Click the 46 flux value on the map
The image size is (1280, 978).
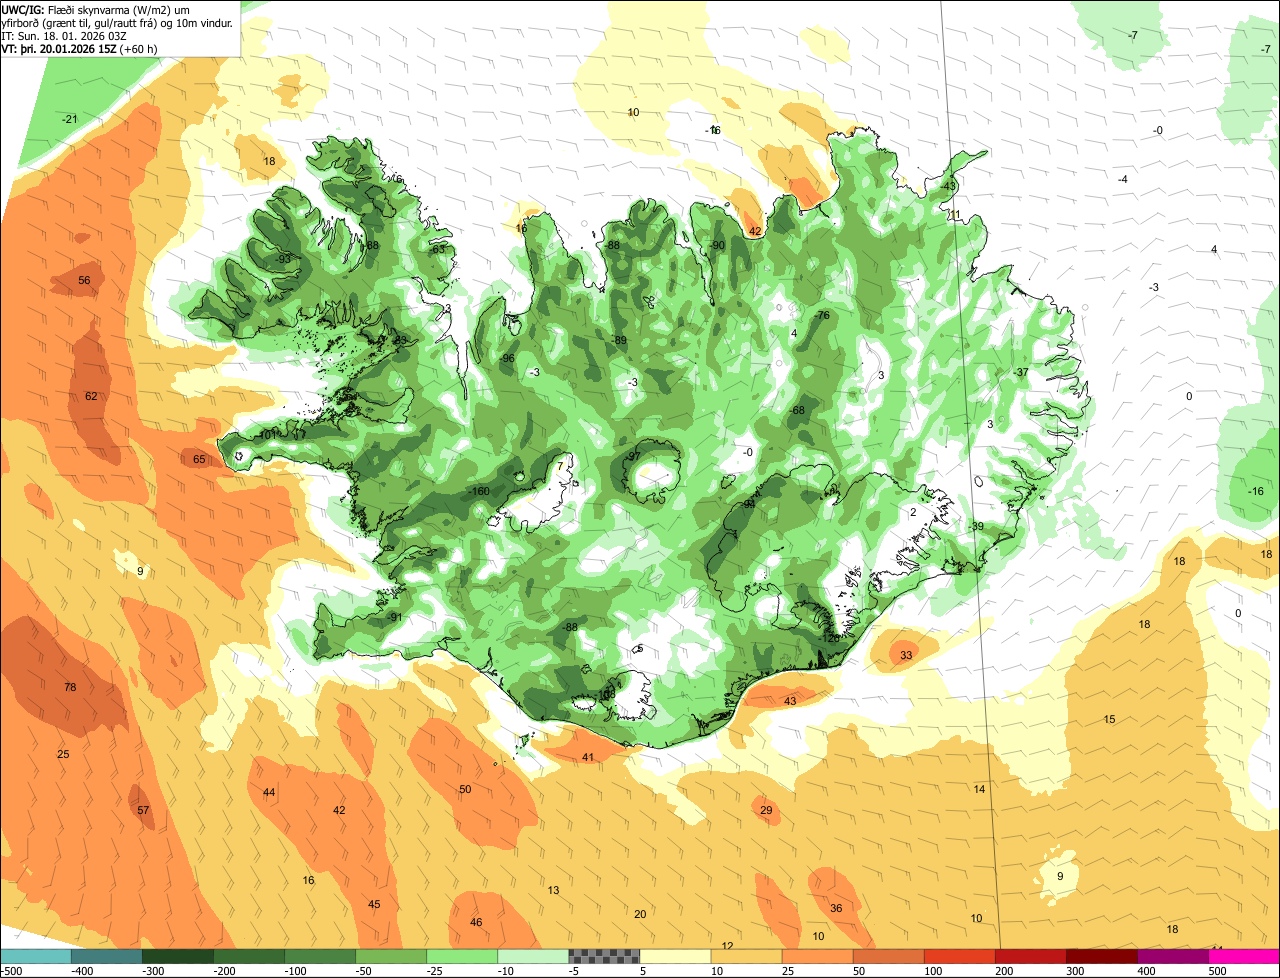476,922
